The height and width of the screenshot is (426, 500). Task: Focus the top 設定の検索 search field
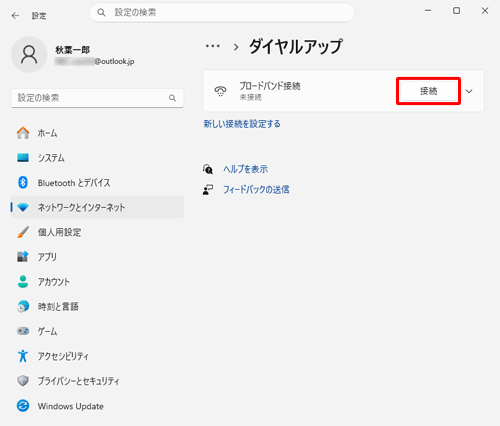click(x=222, y=13)
